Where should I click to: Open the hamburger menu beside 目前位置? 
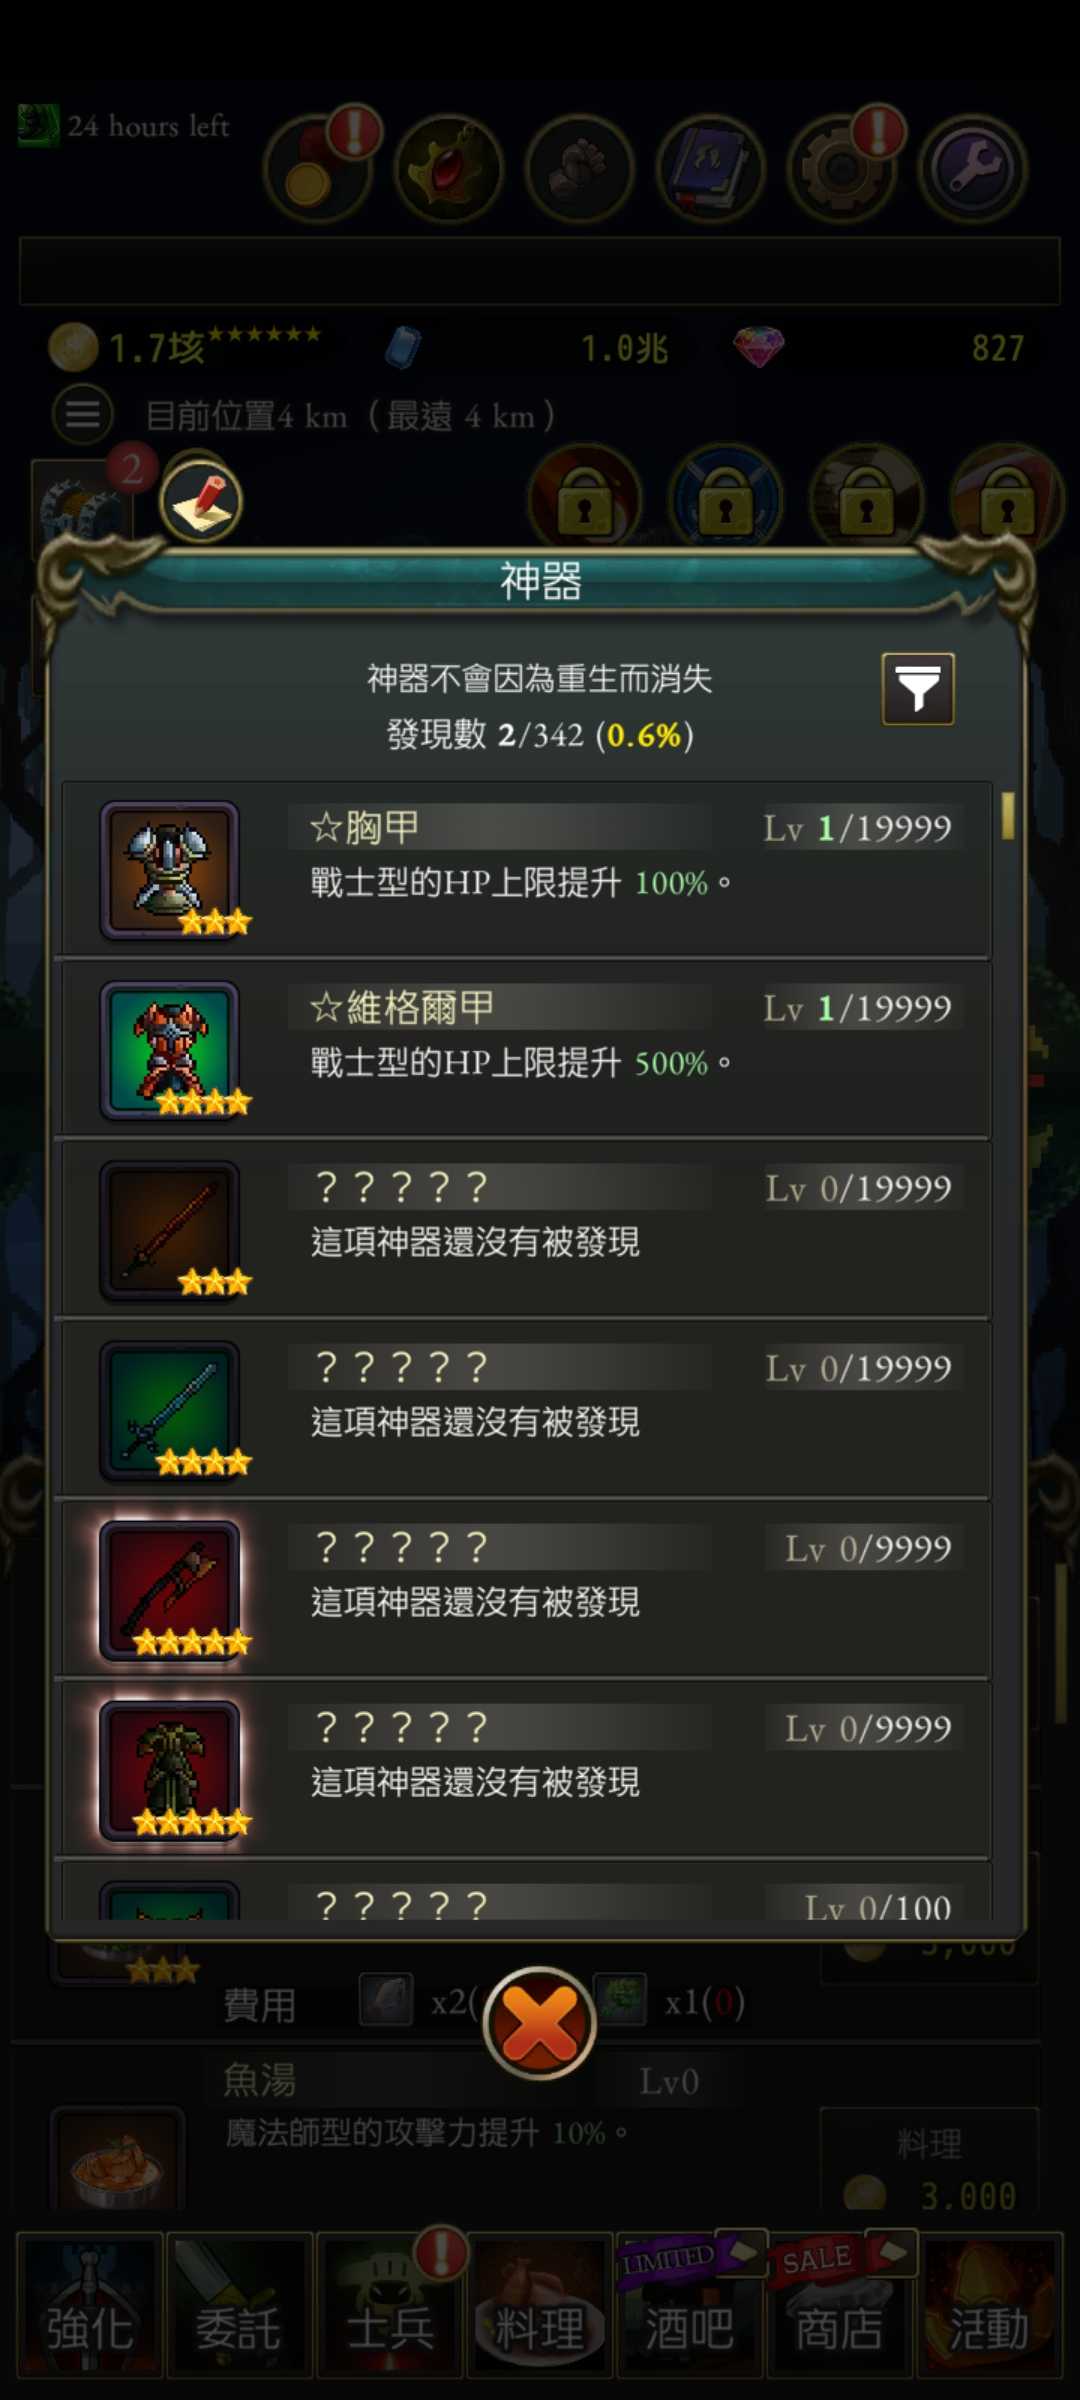pos(82,413)
